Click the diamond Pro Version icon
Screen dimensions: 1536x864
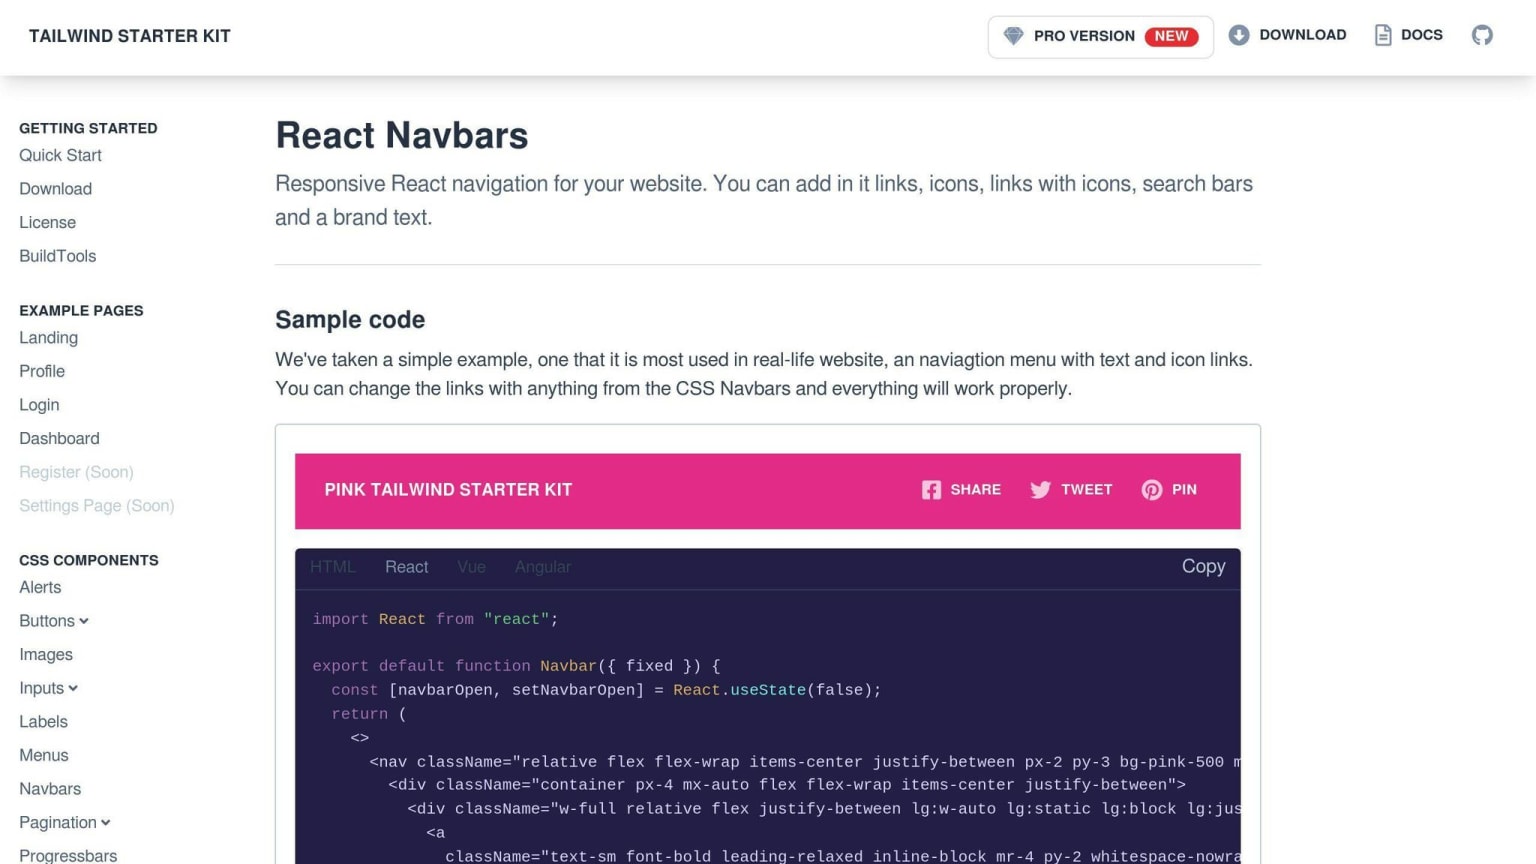click(1014, 36)
